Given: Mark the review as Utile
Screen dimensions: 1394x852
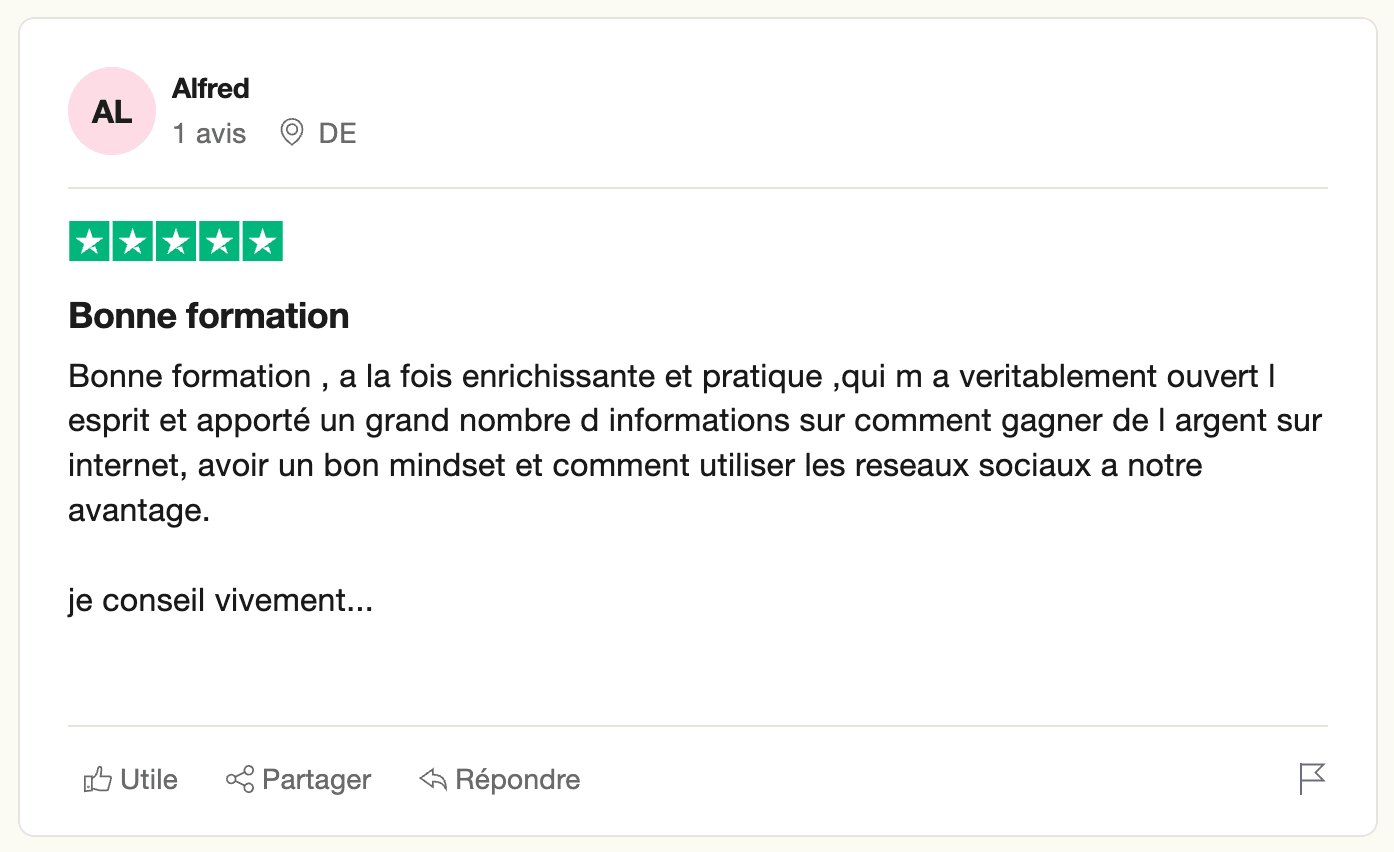Looking at the screenshot, I should click(149, 780).
